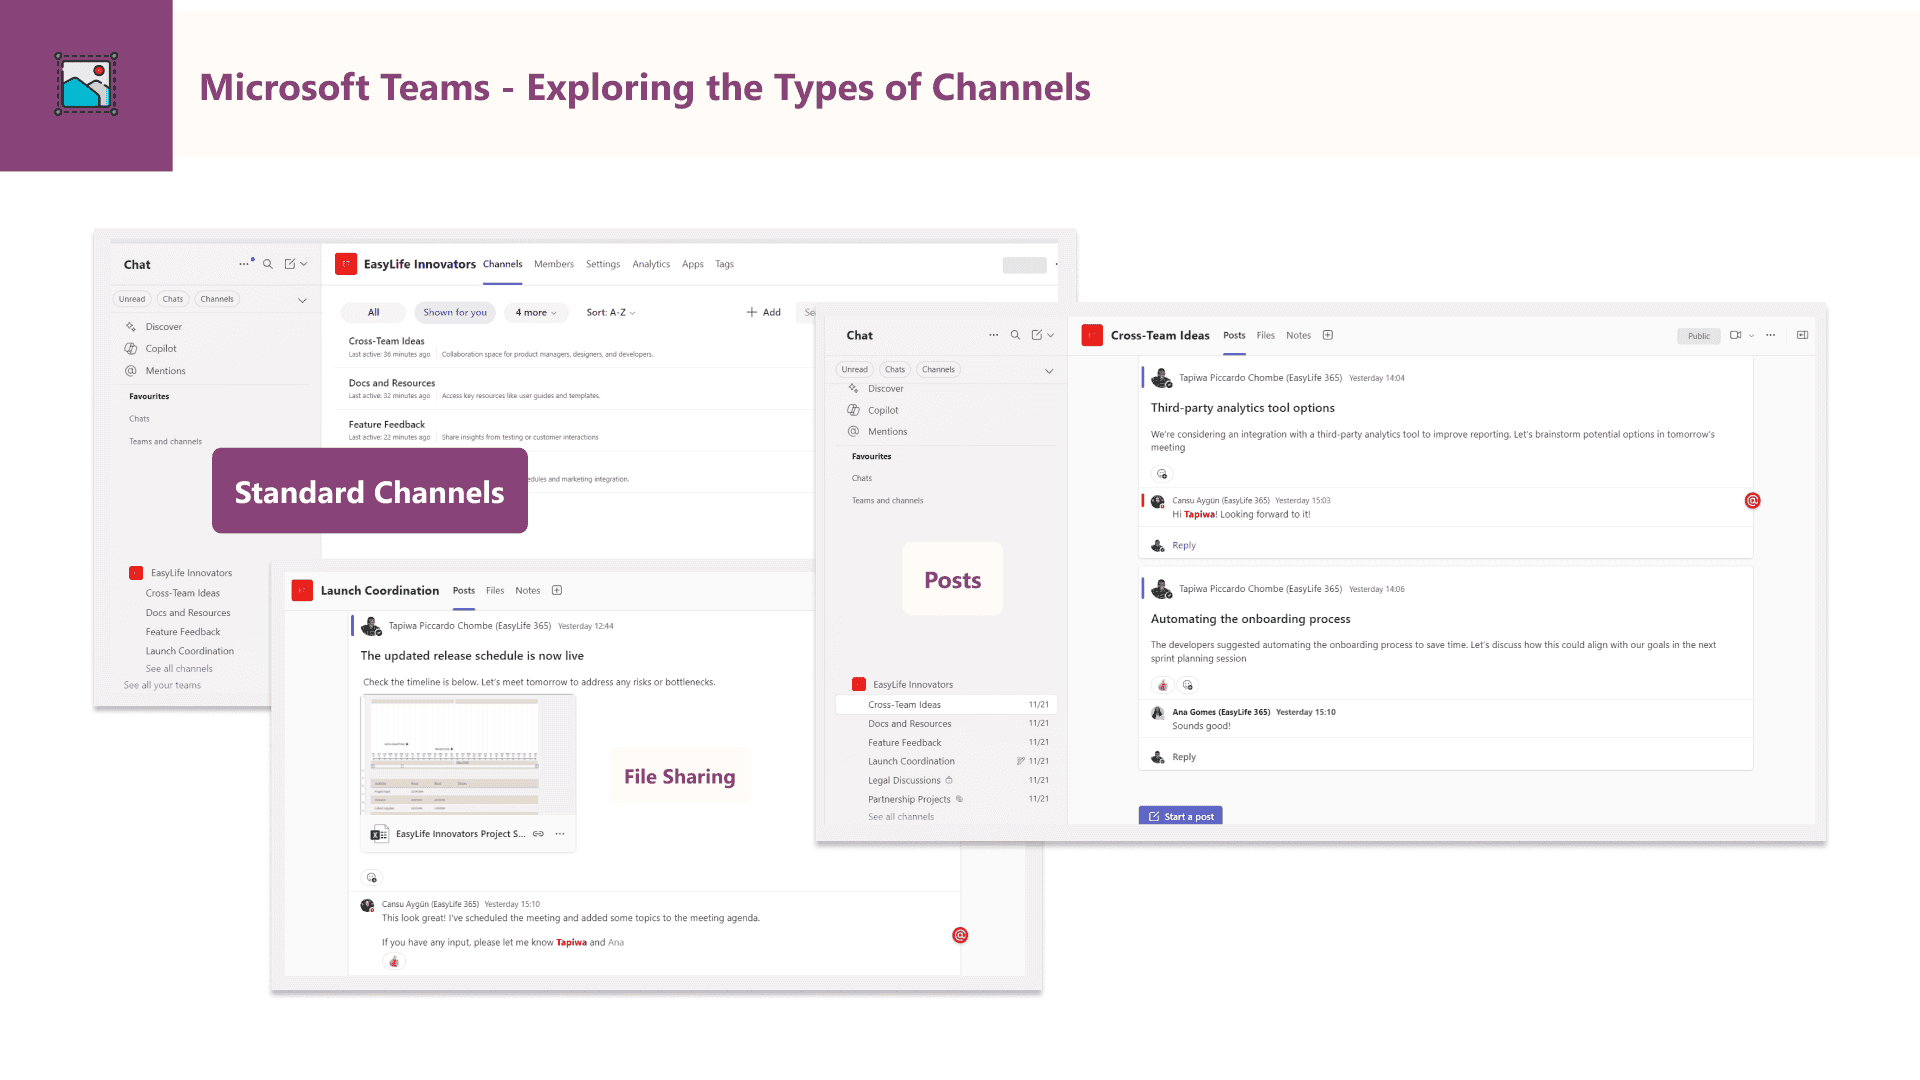Open the release schedule image thumbnail
This screenshot has height=1080, width=1920.
(x=456, y=756)
